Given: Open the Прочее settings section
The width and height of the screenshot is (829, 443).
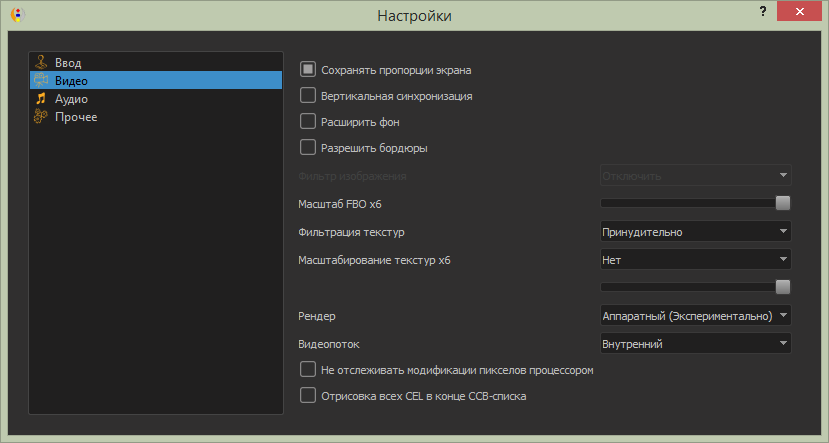Looking at the screenshot, I should pyautogui.click(x=75, y=117).
